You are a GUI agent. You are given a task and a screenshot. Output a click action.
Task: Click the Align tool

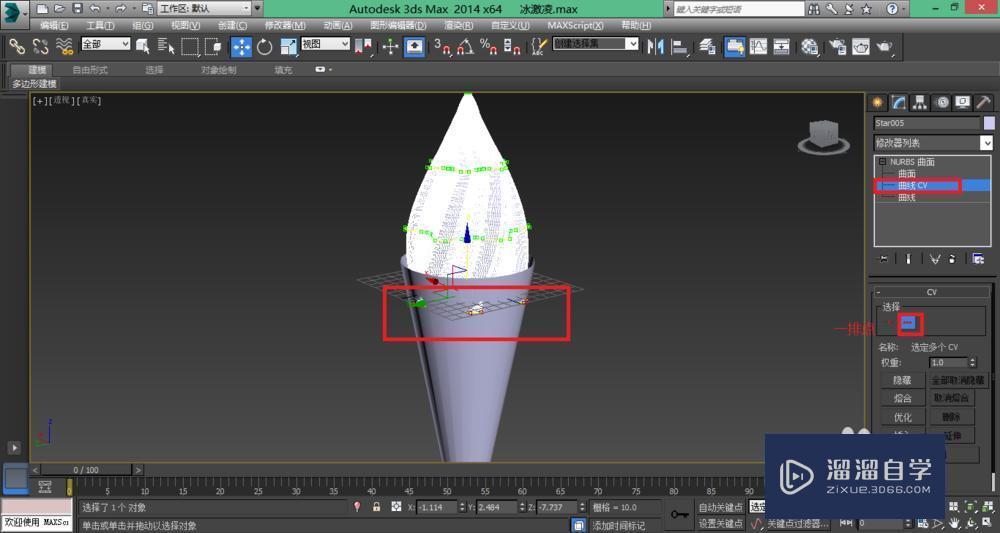[681, 47]
